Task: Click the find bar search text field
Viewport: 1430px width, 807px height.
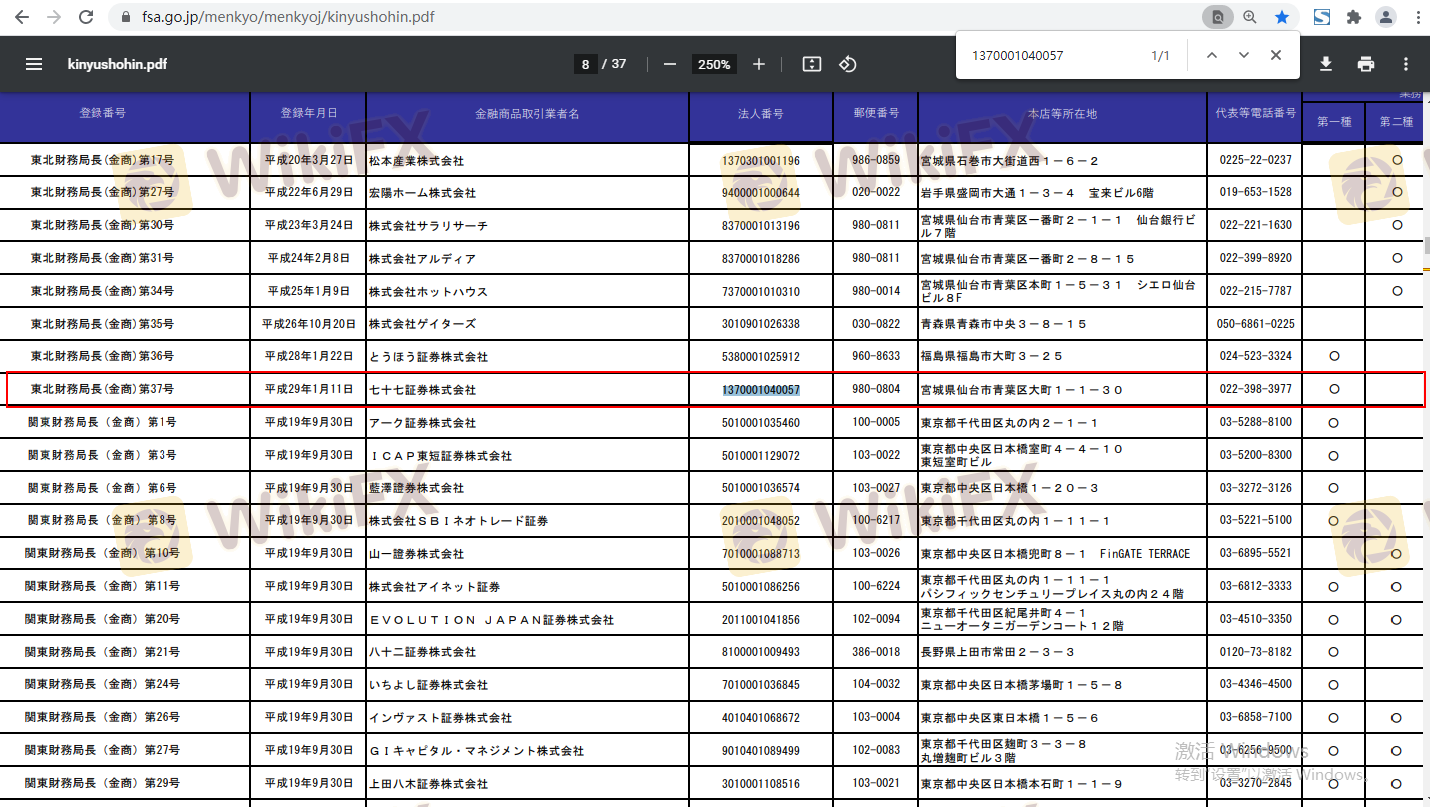Action: 1050,56
